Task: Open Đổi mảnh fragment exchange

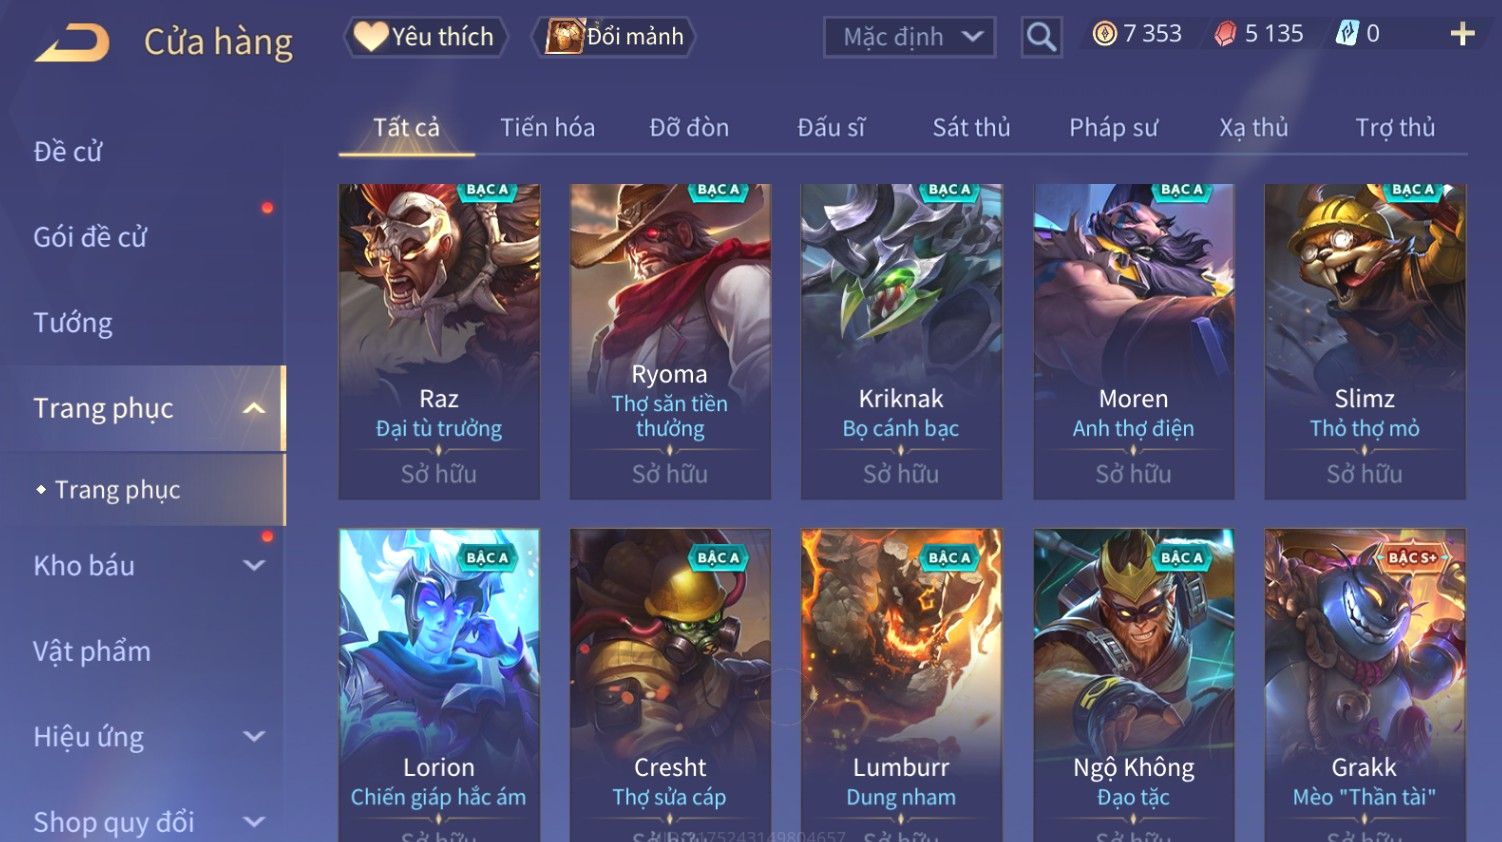Action: tap(614, 37)
